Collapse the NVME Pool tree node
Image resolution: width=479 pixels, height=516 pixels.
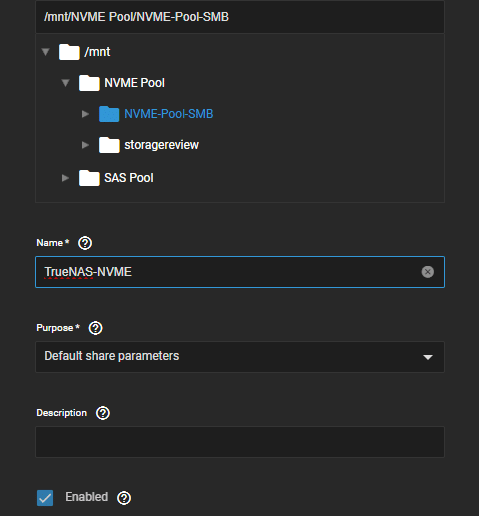pyautogui.click(x=66, y=83)
